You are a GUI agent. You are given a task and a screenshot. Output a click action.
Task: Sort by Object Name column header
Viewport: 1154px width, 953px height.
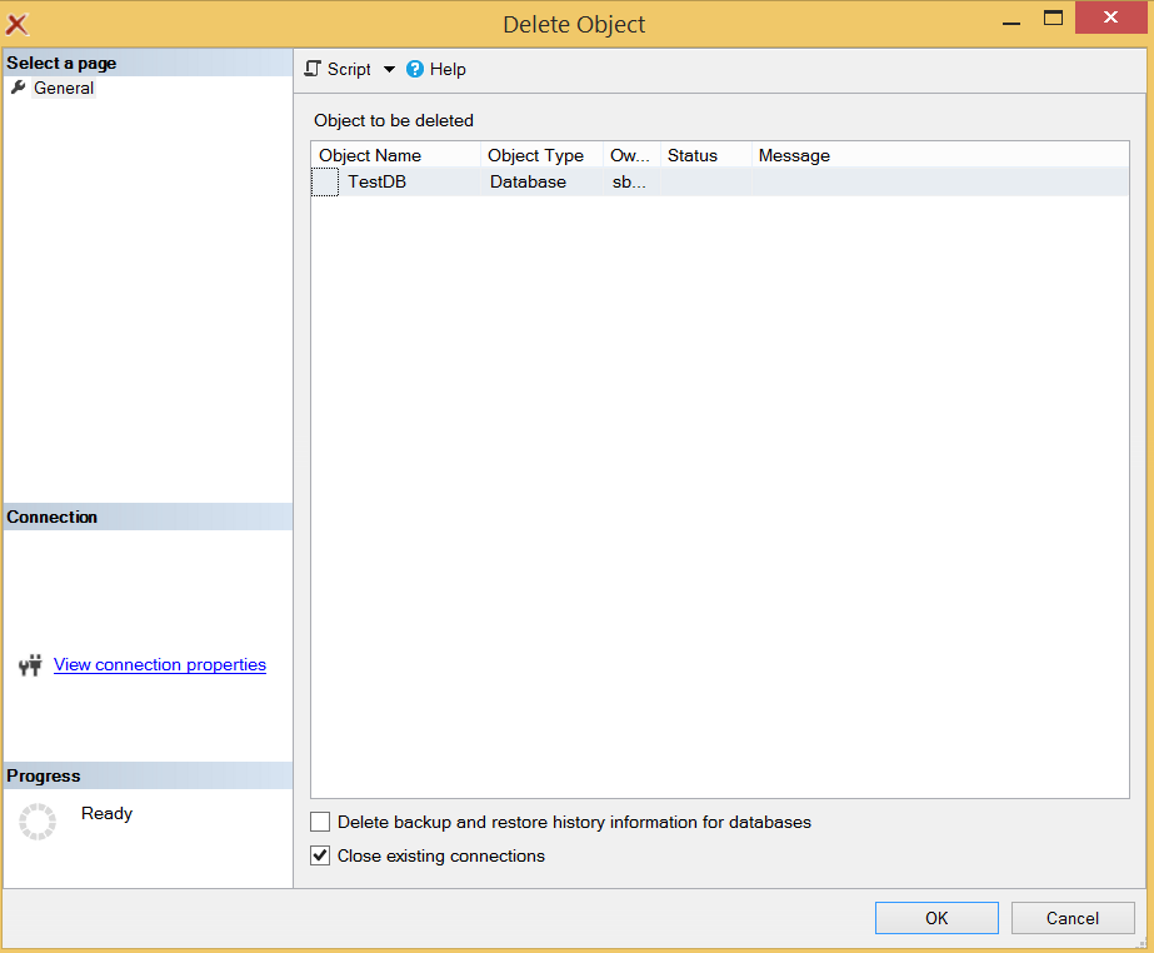(396, 155)
